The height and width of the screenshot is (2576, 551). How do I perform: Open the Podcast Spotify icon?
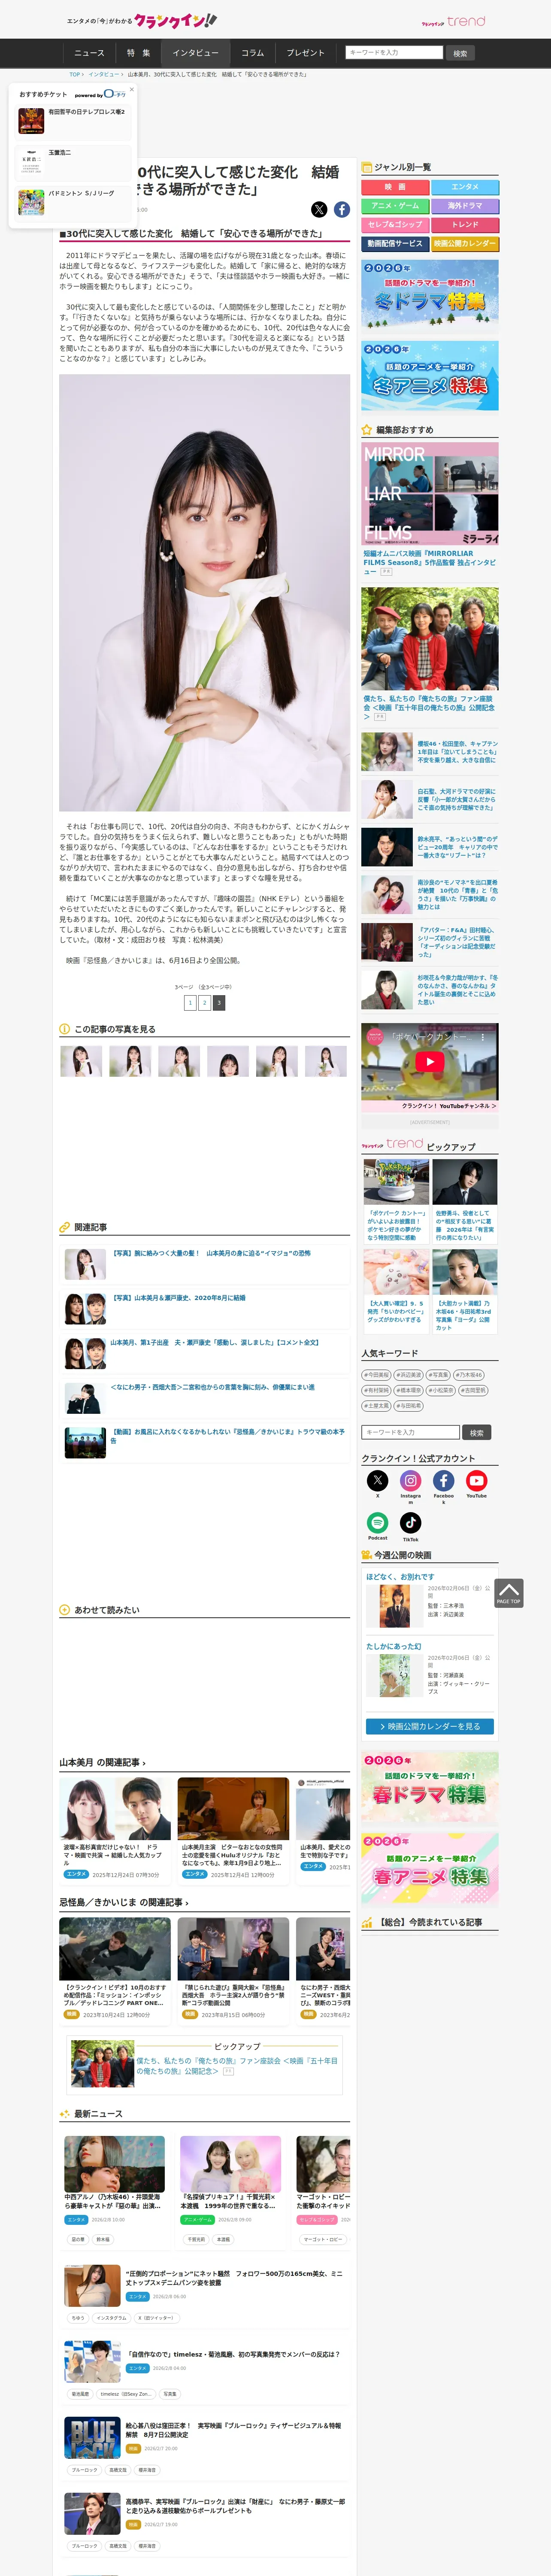378,1522
